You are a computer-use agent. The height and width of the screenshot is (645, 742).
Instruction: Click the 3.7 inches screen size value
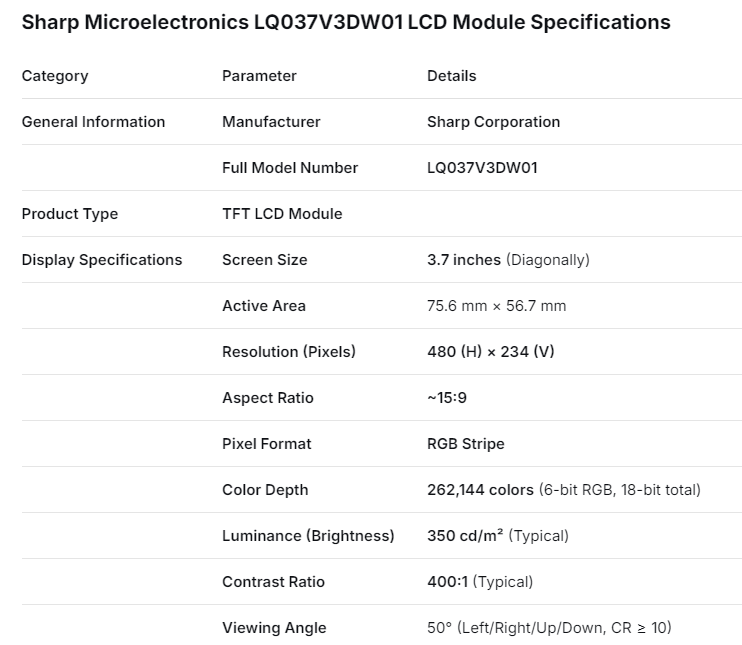(464, 260)
